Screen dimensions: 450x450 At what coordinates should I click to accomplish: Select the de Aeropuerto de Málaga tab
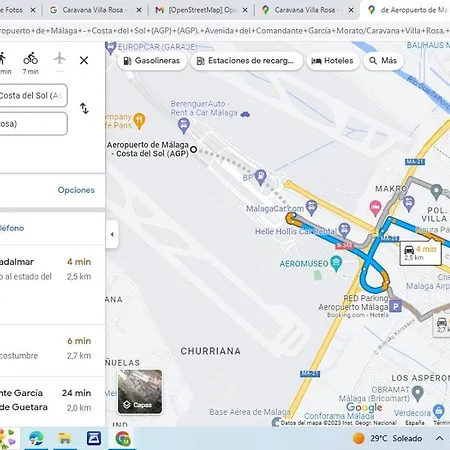tap(407, 10)
